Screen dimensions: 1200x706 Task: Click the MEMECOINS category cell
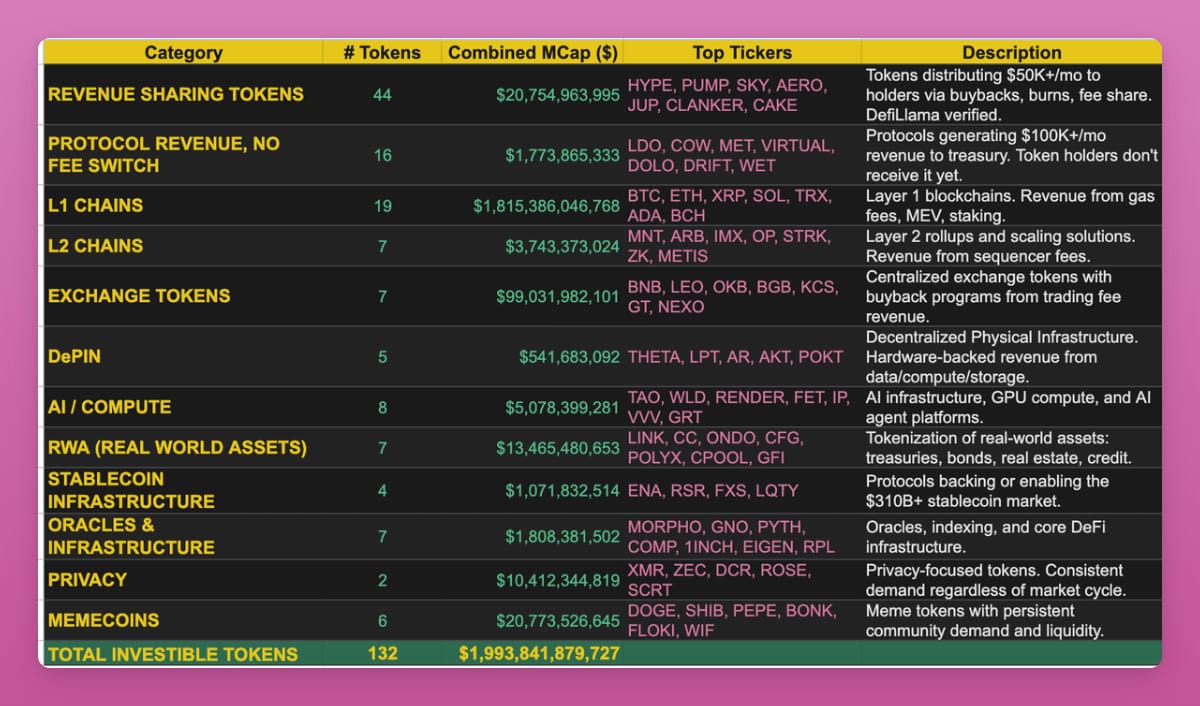(183, 620)
